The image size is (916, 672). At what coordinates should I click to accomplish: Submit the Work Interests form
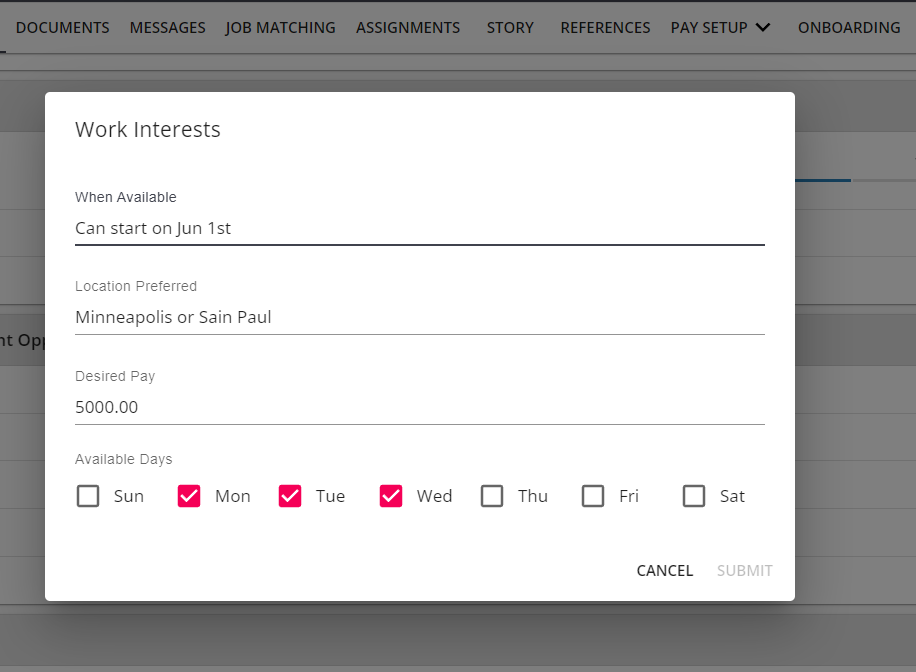[745, 570]
